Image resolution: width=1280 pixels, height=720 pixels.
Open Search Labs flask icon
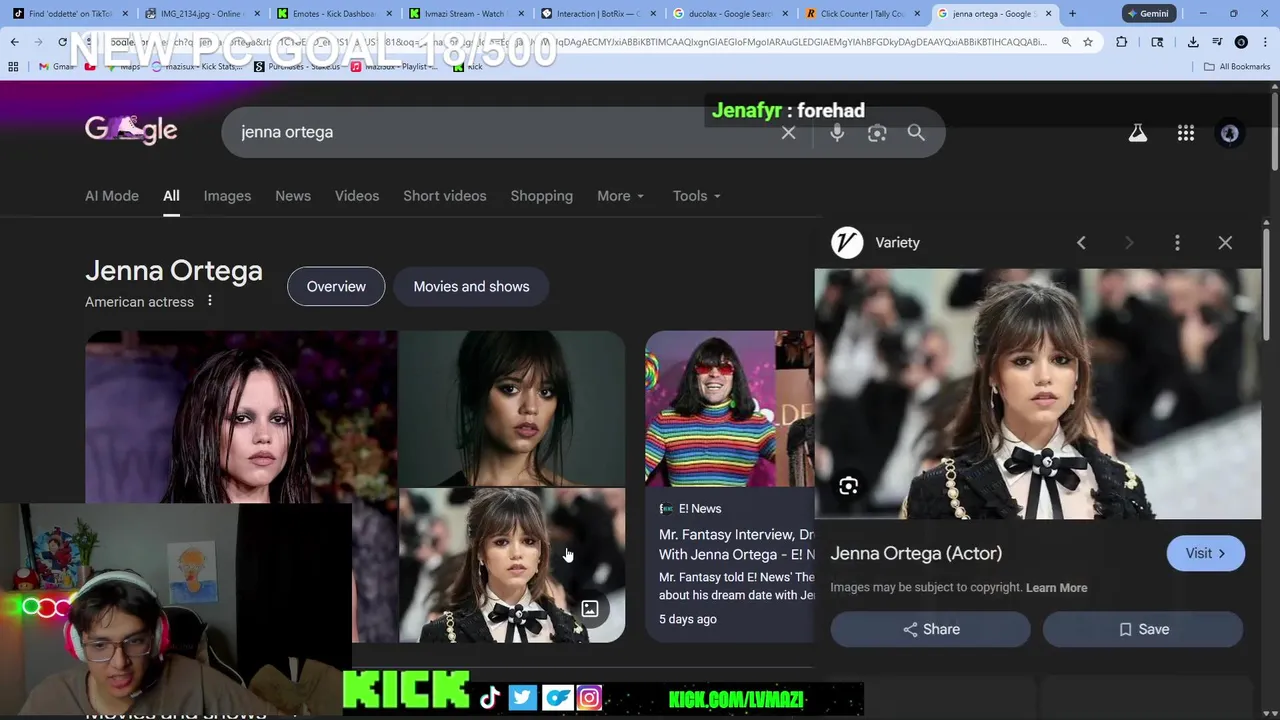point(1138,133)
